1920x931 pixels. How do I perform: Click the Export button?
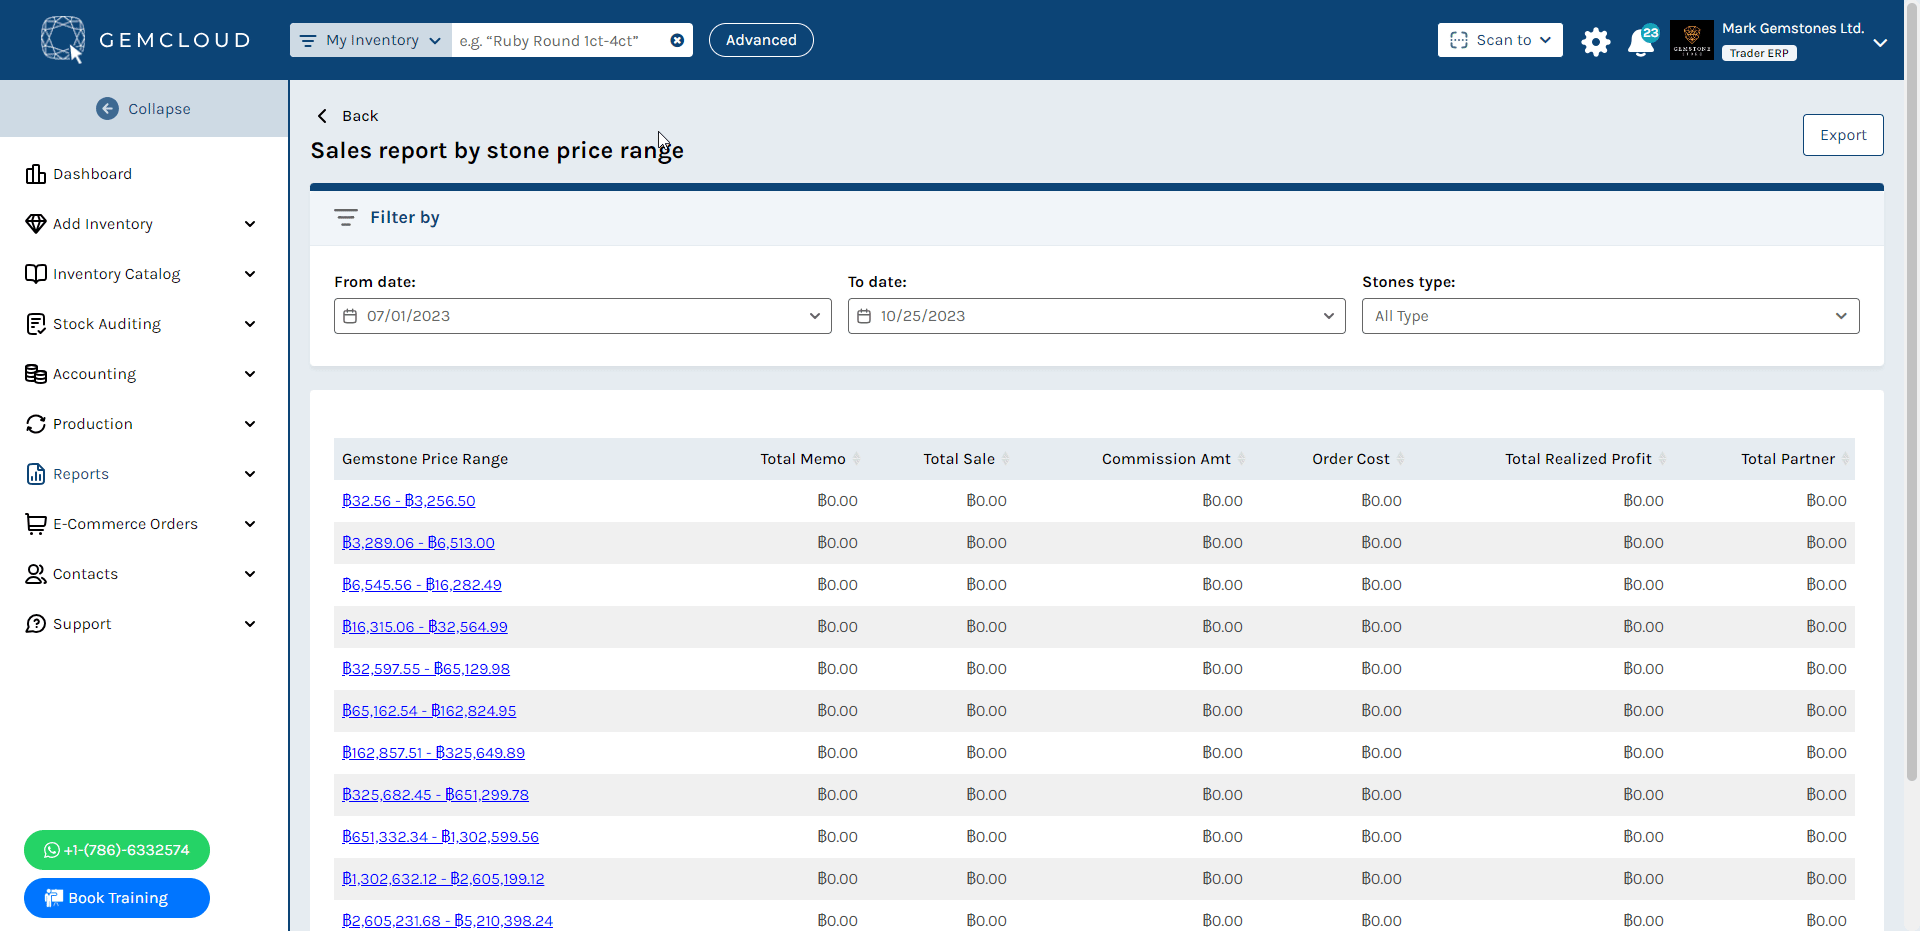1843,135
